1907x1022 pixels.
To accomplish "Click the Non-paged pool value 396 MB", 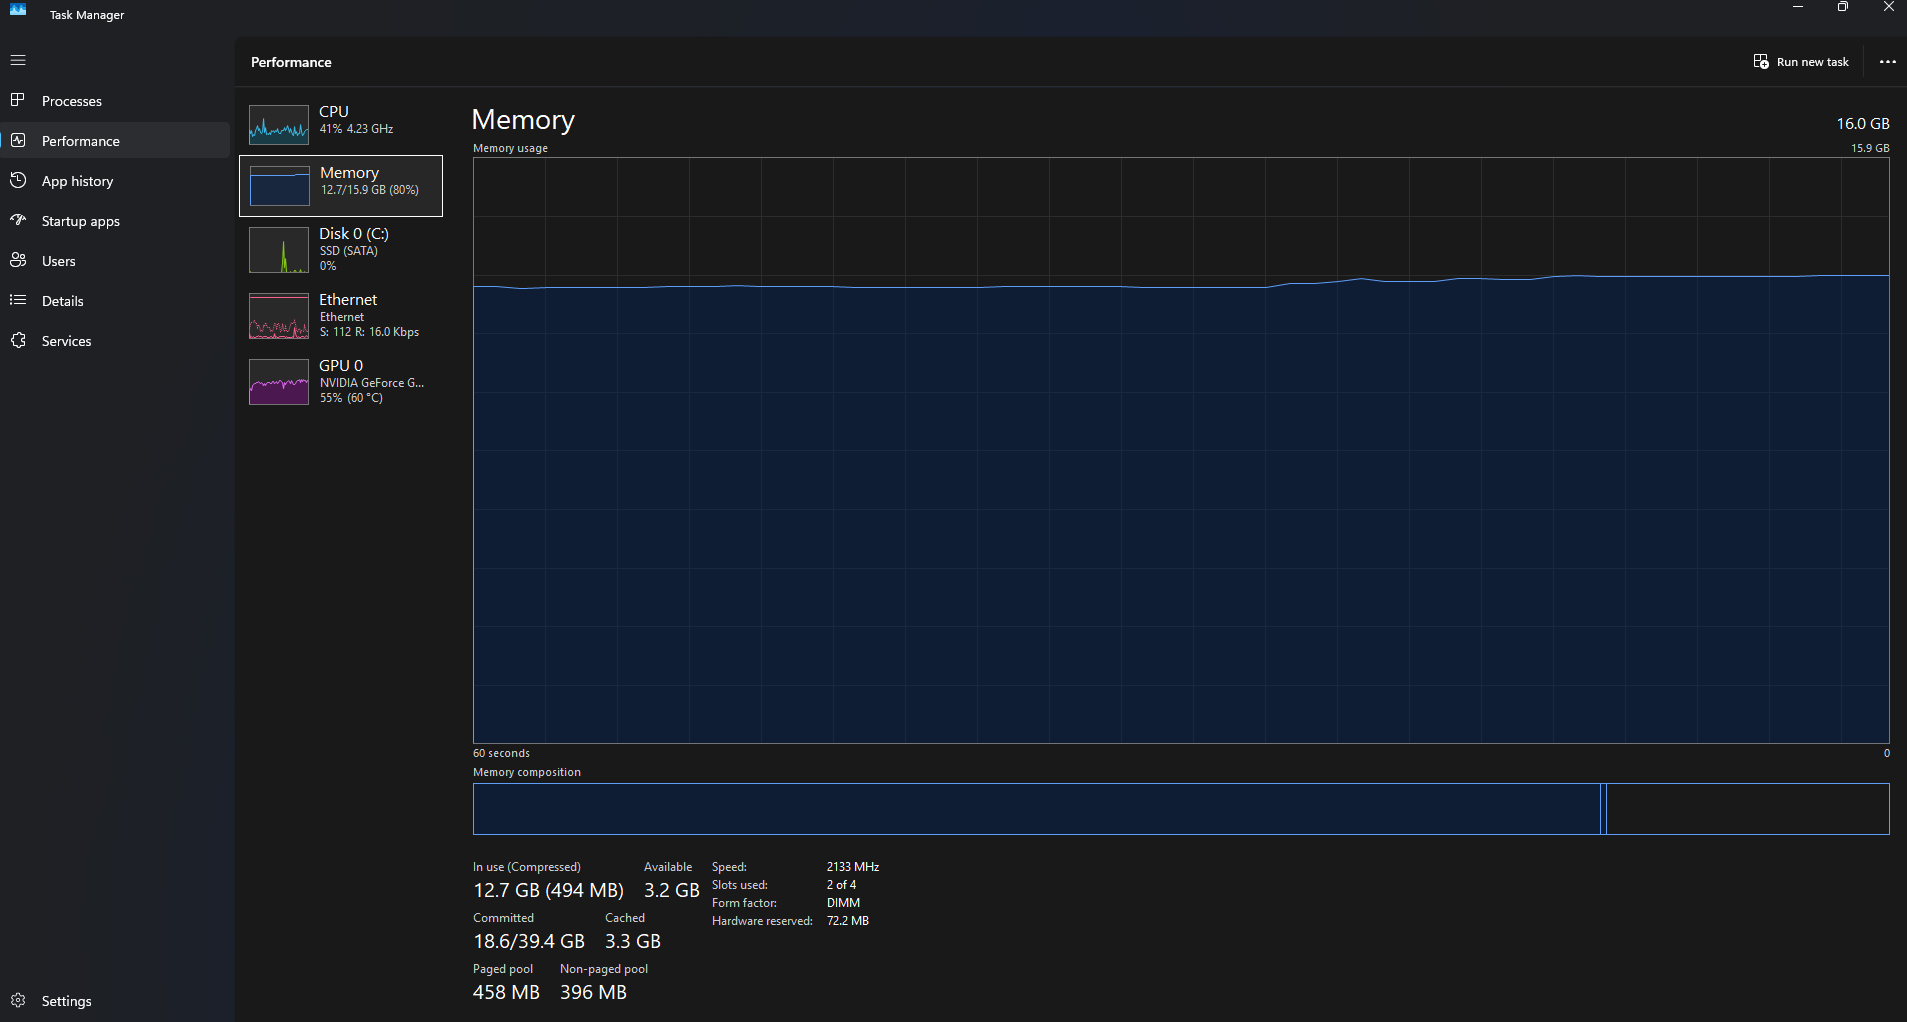I will tap(593, 992).
